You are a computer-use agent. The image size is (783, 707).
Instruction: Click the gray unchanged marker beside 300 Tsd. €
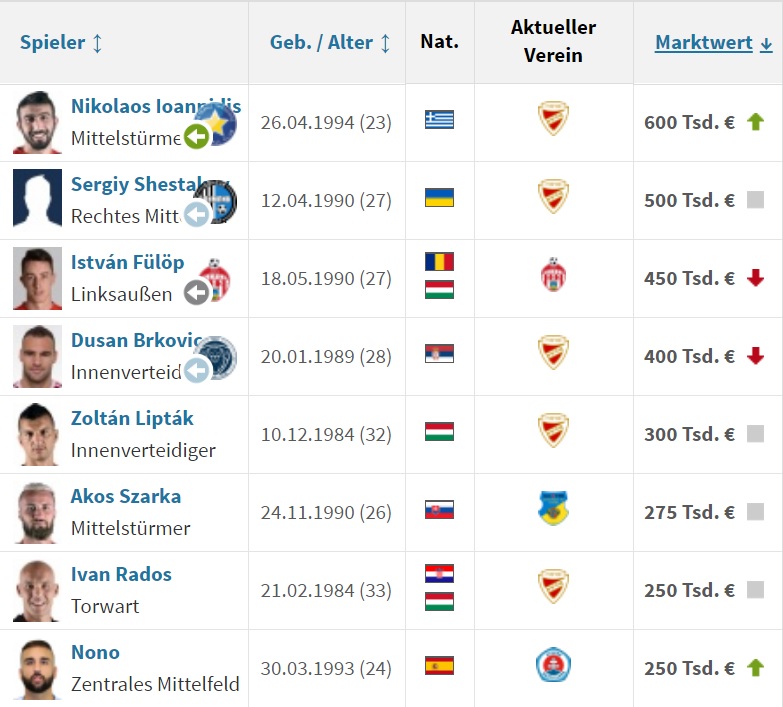[755, 434]
